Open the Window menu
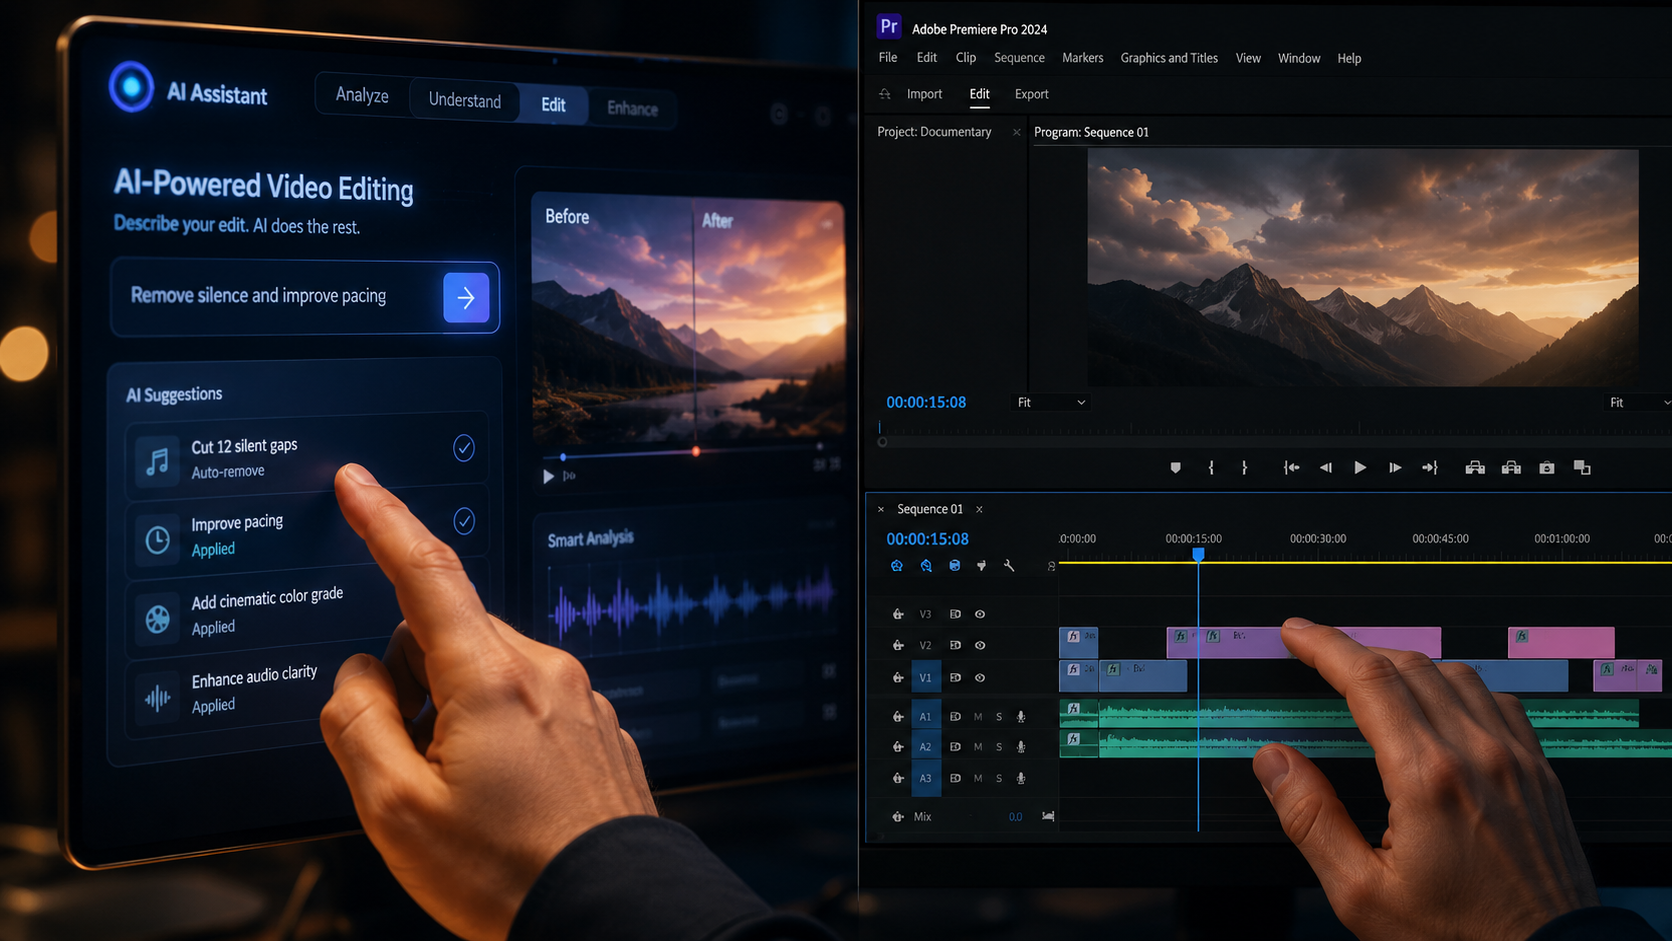Image resolution: width=1672 pixels, height=941 pixels. point(1299,58)
